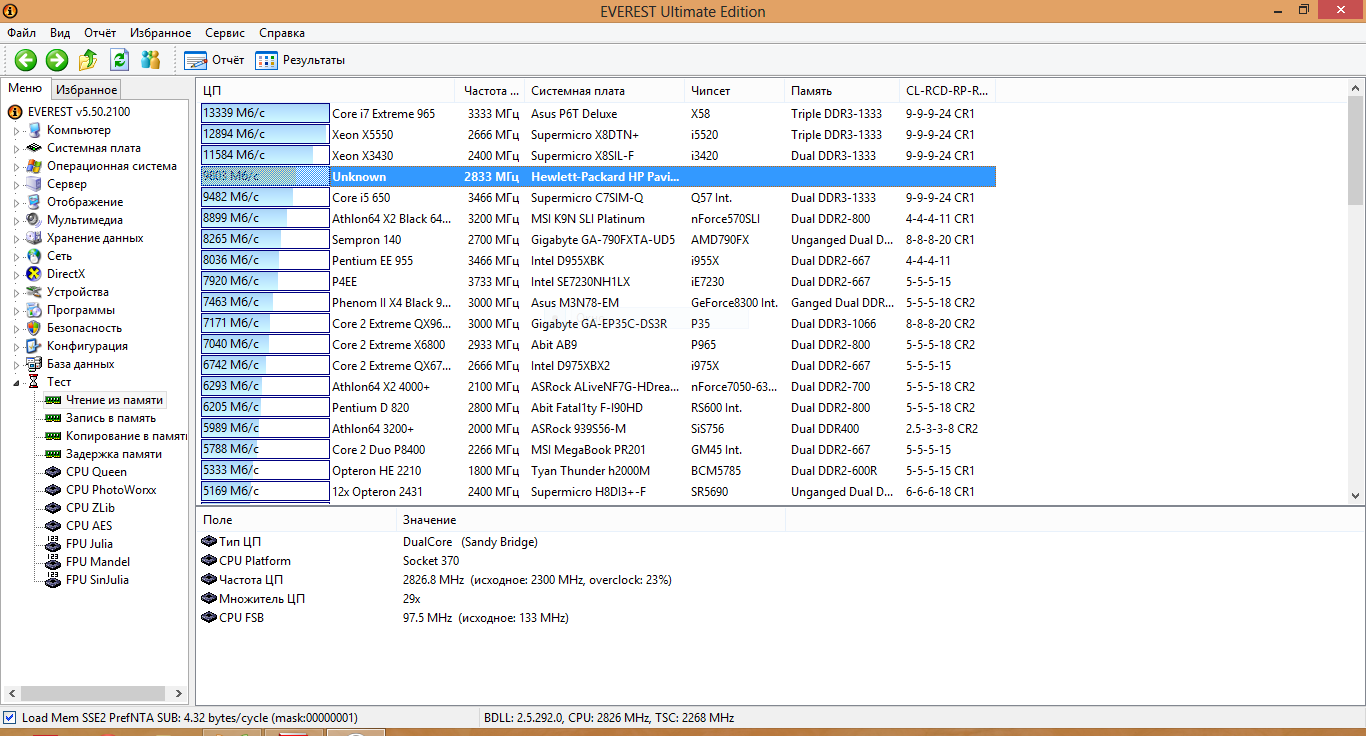Click the sidebar horizontal scrollbar
Screen dimensions: 1366x736
pos(95,693)
